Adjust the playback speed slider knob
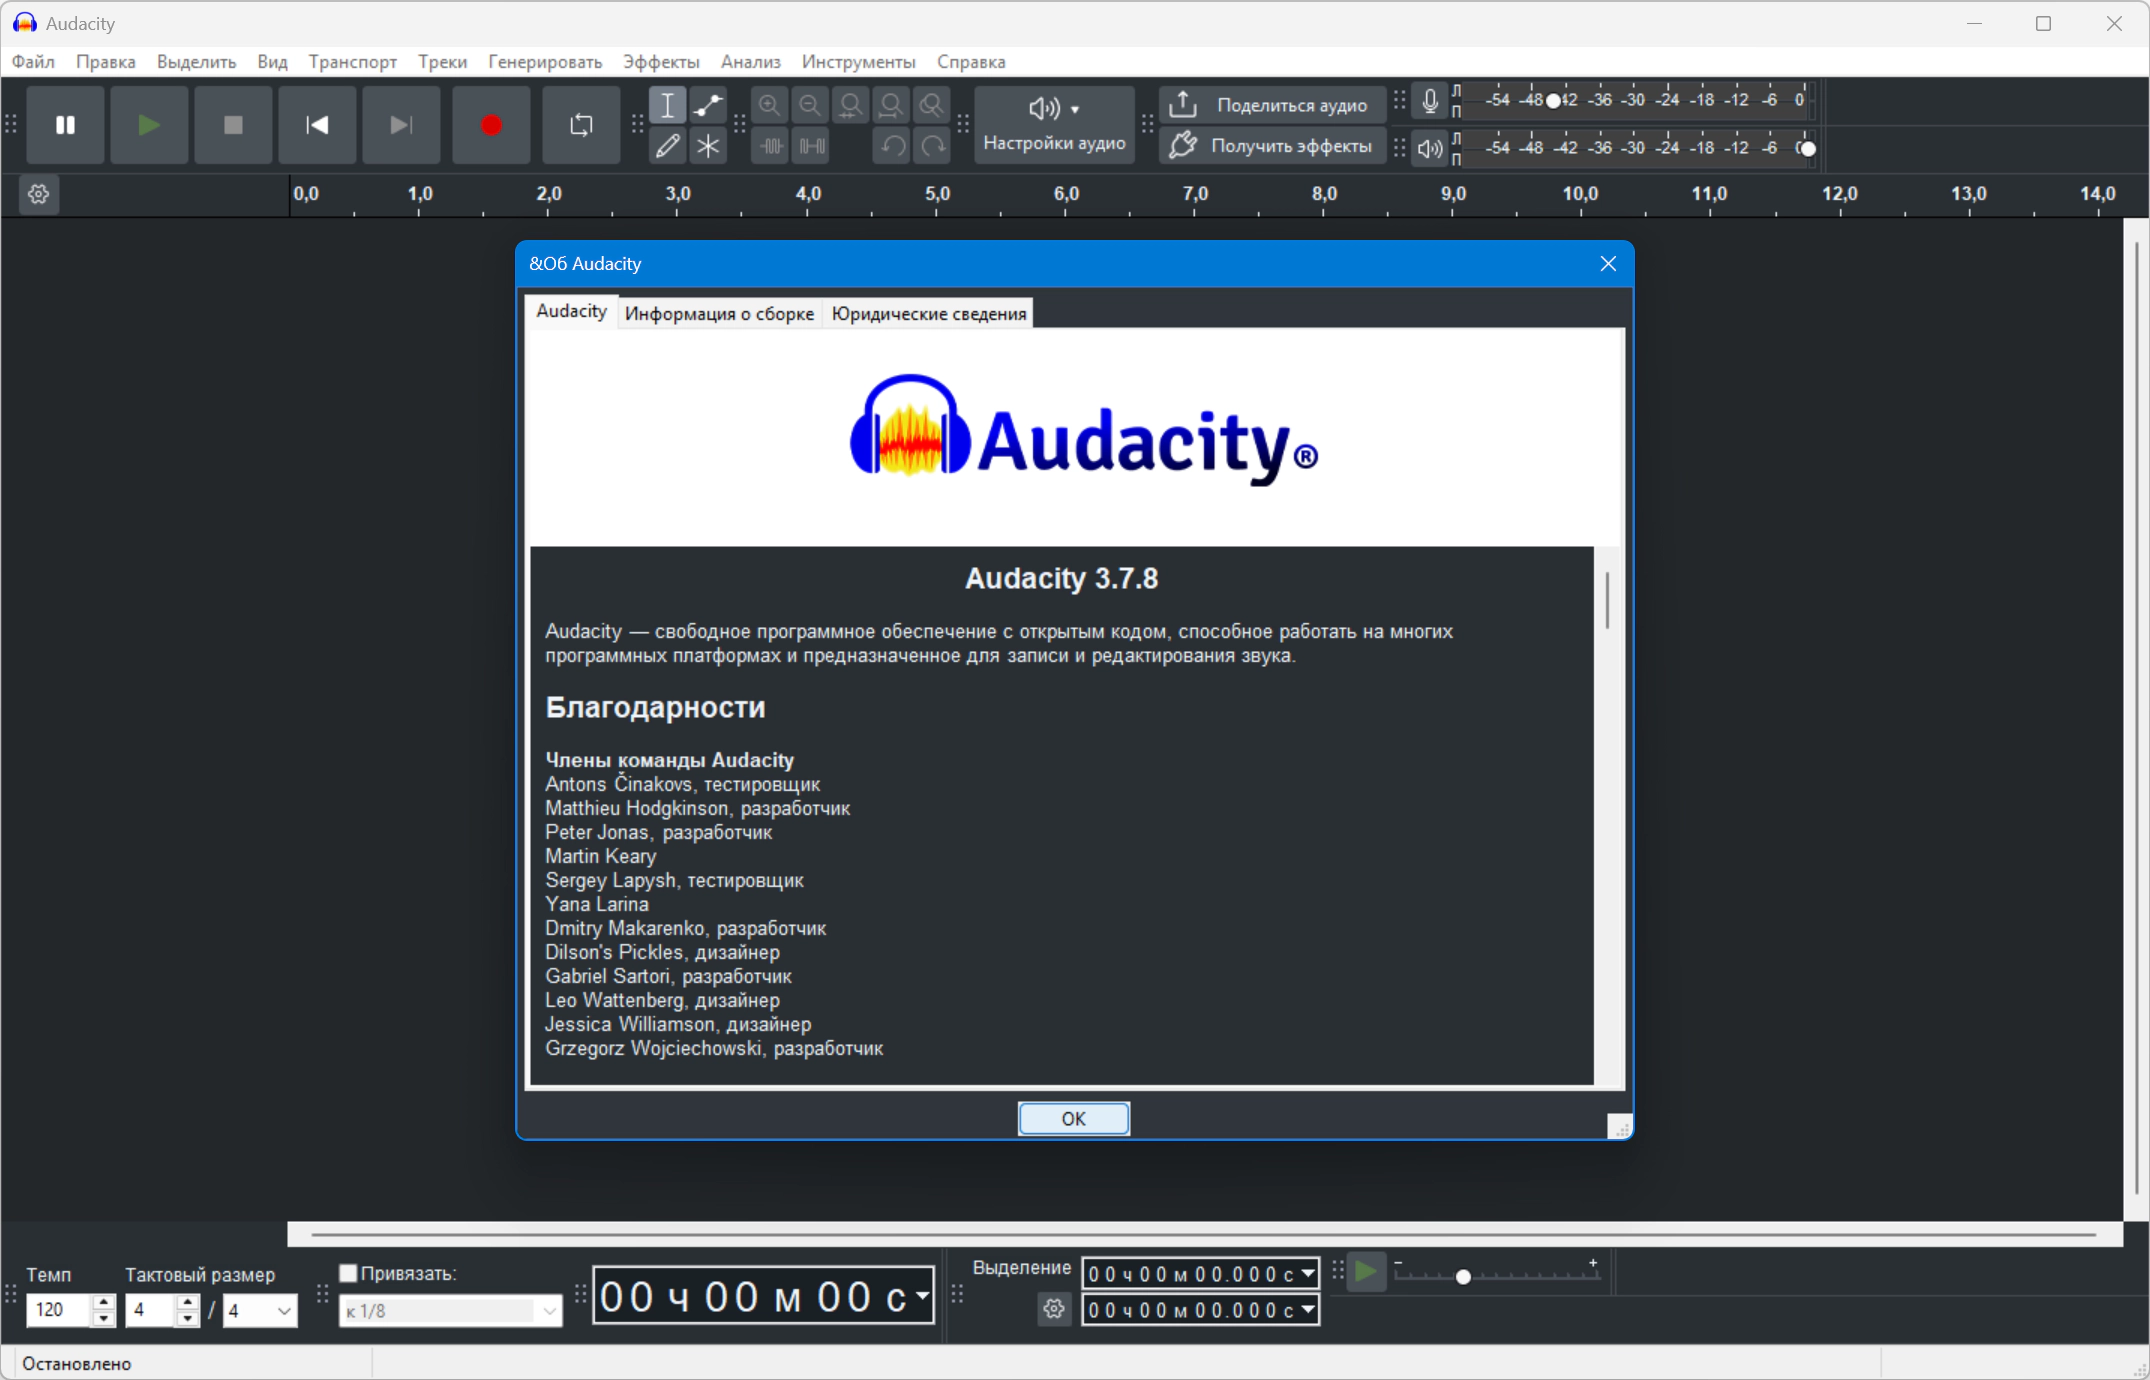The height and width of the screenshot is (1380, 2150). (1463, 1277)
